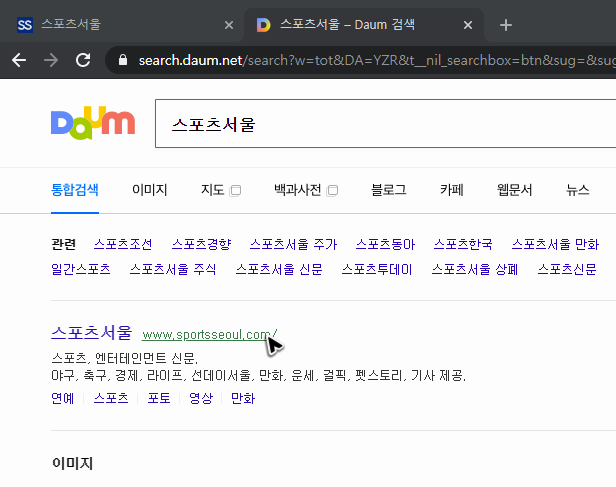The width and height of the screenshot is (616, 487).
Task: Open the 백과사전 search tab
Action: pos(298,190)
